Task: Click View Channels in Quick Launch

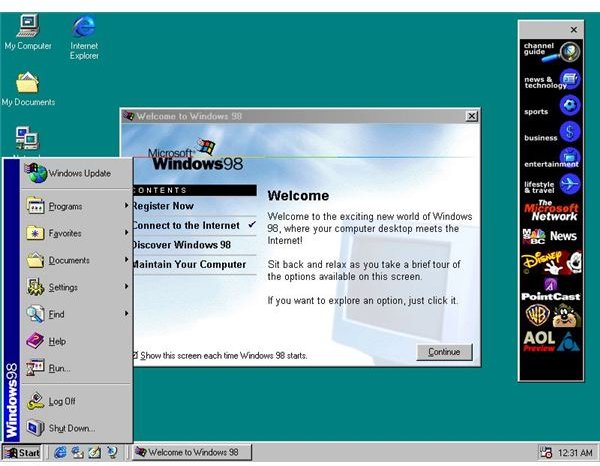Action: point(112,453)
